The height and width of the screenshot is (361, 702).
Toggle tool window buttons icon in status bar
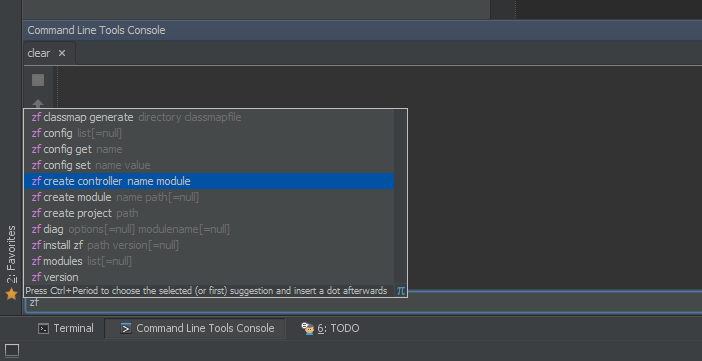pyautogui.click(x=12, y=350)
